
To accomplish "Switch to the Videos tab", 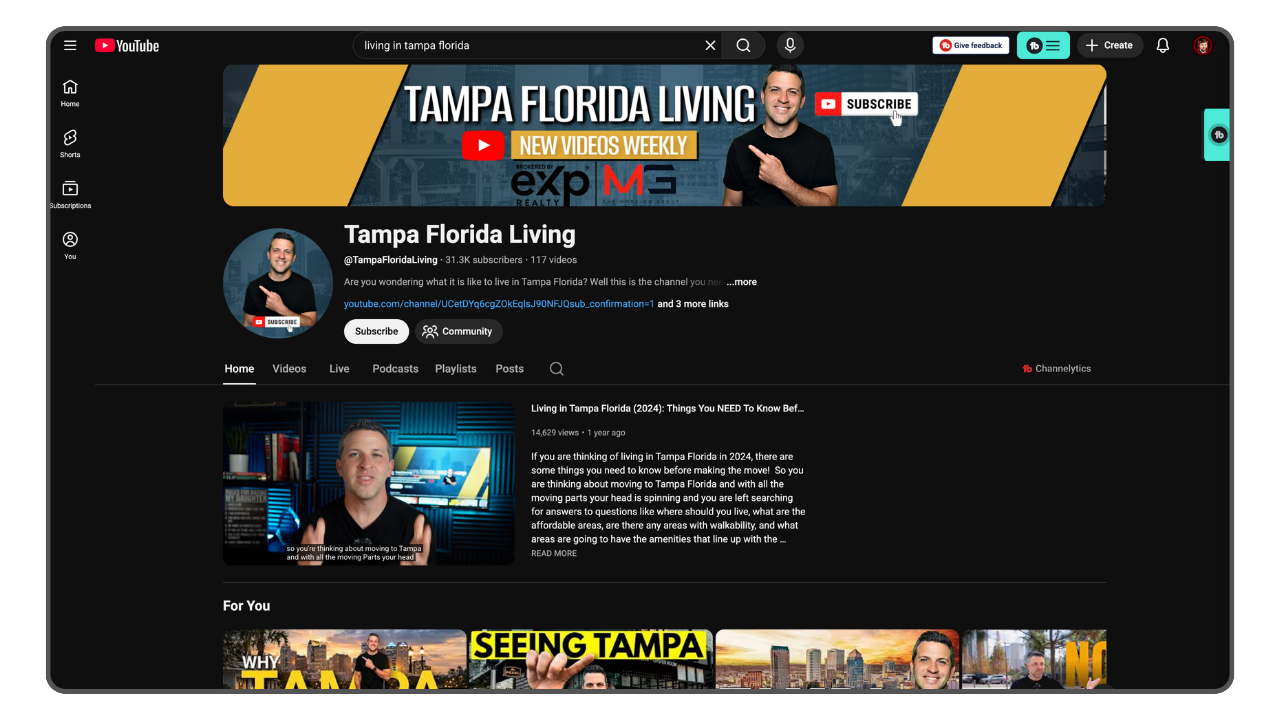I will 289,368.
